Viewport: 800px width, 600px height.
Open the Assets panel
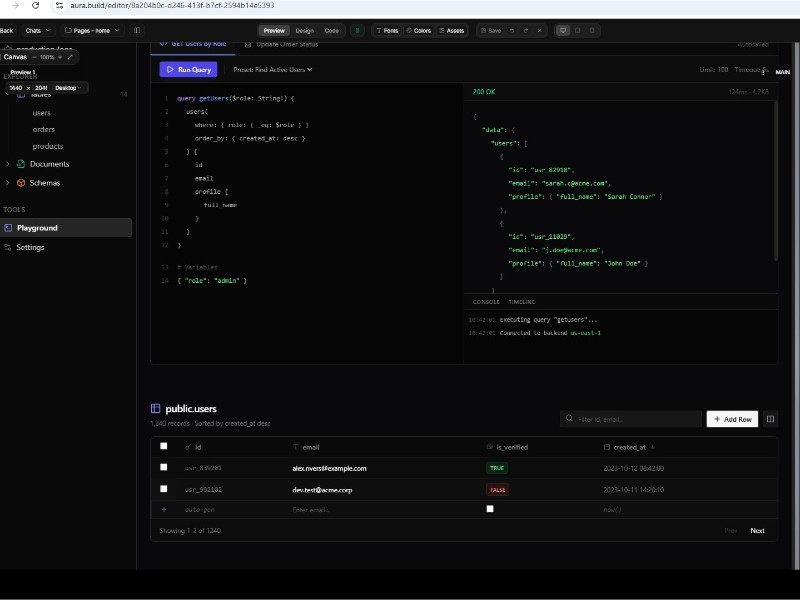tap(451, 31)
